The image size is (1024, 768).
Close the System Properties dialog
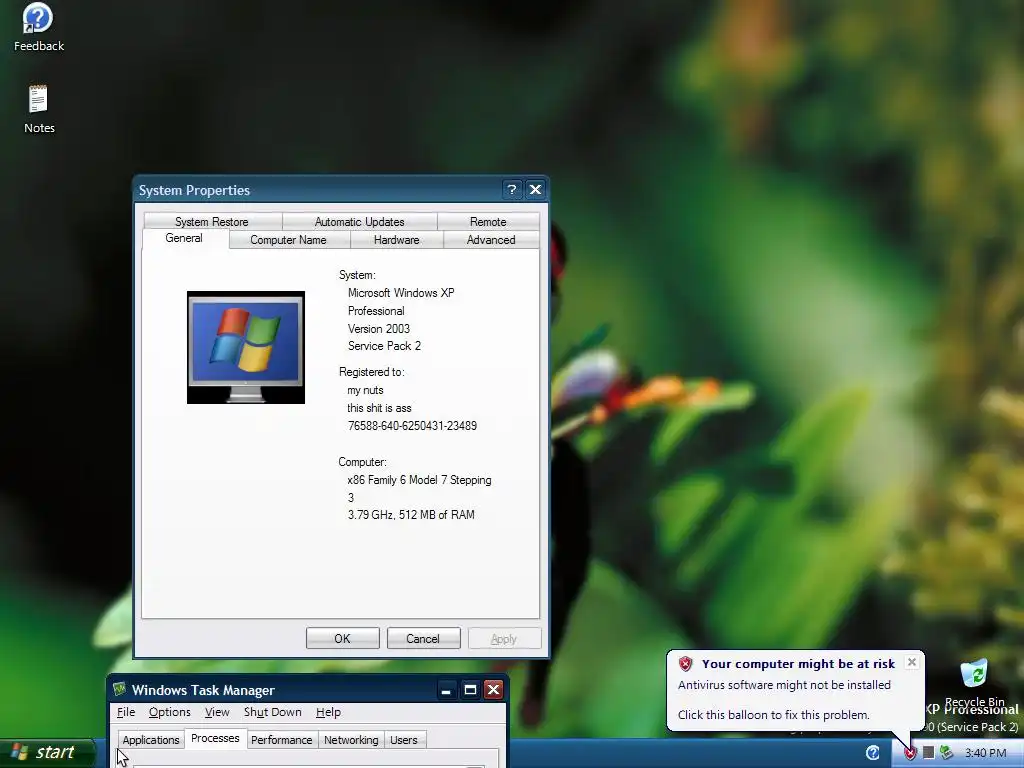536,189
